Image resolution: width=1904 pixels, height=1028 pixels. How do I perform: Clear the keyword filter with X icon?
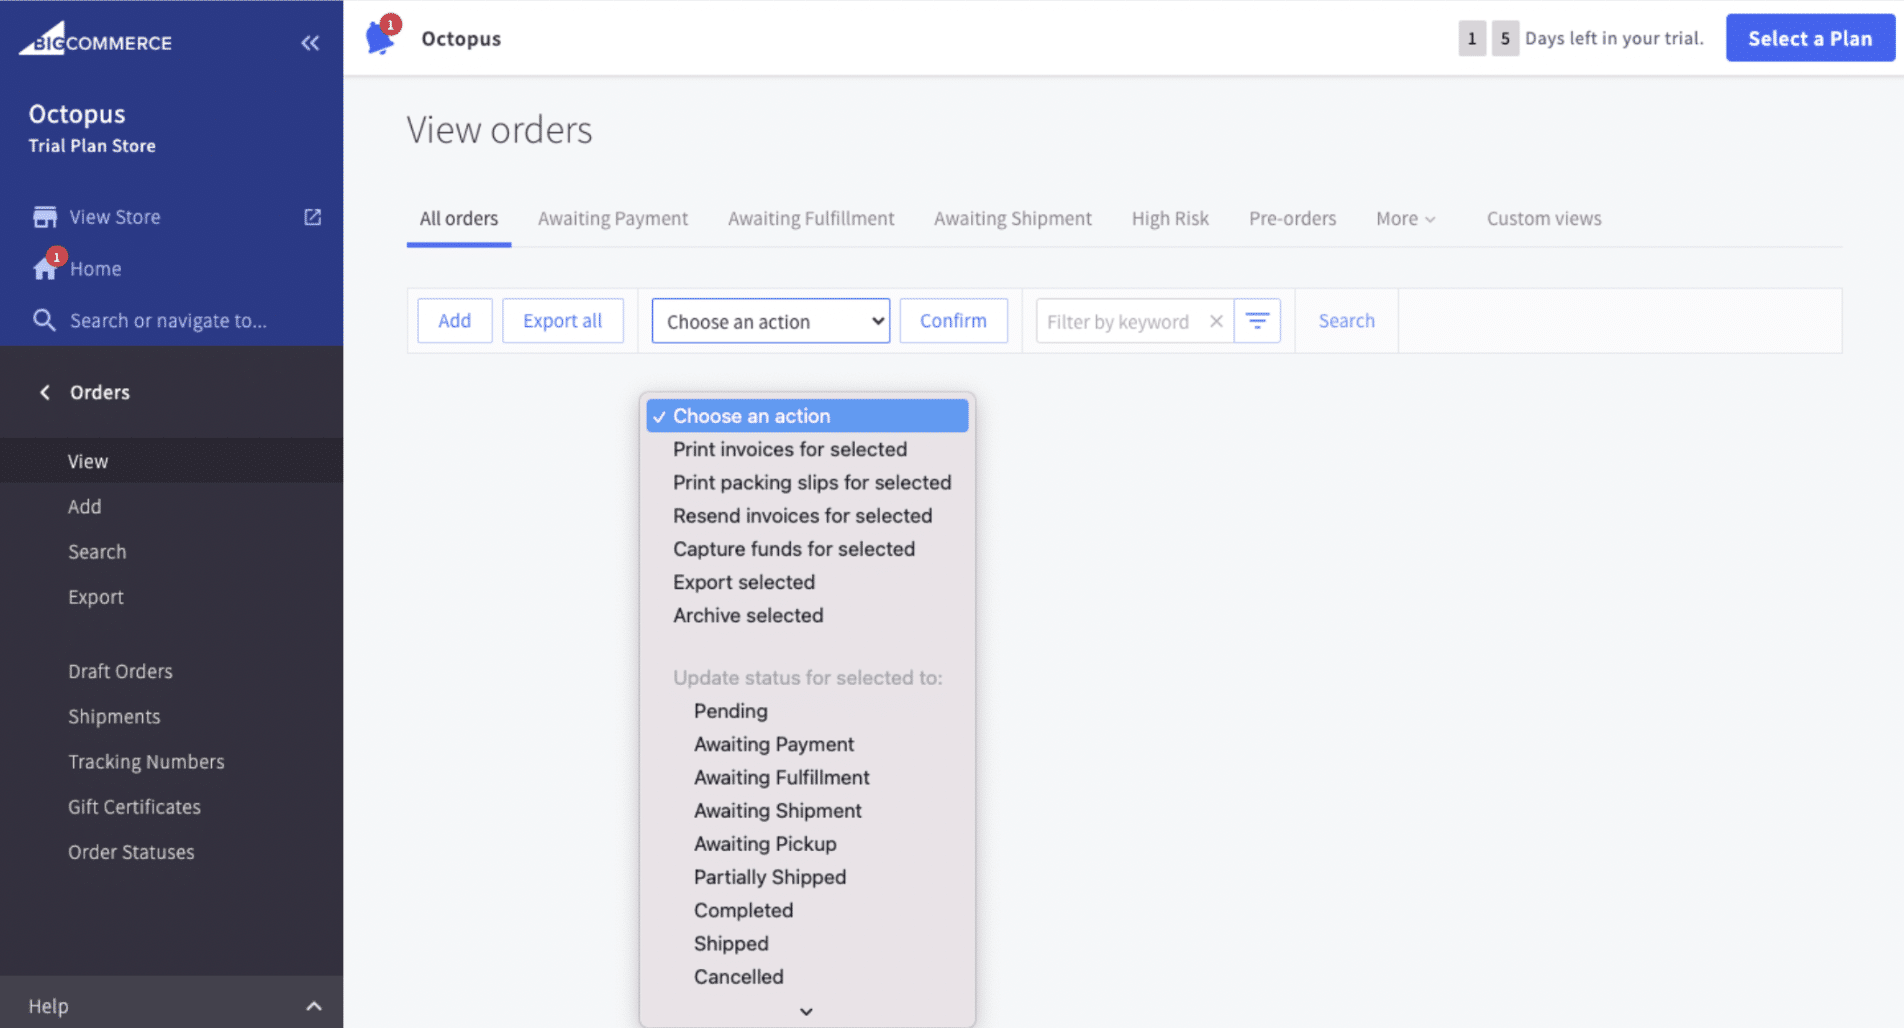click(x=1216, y=321)
